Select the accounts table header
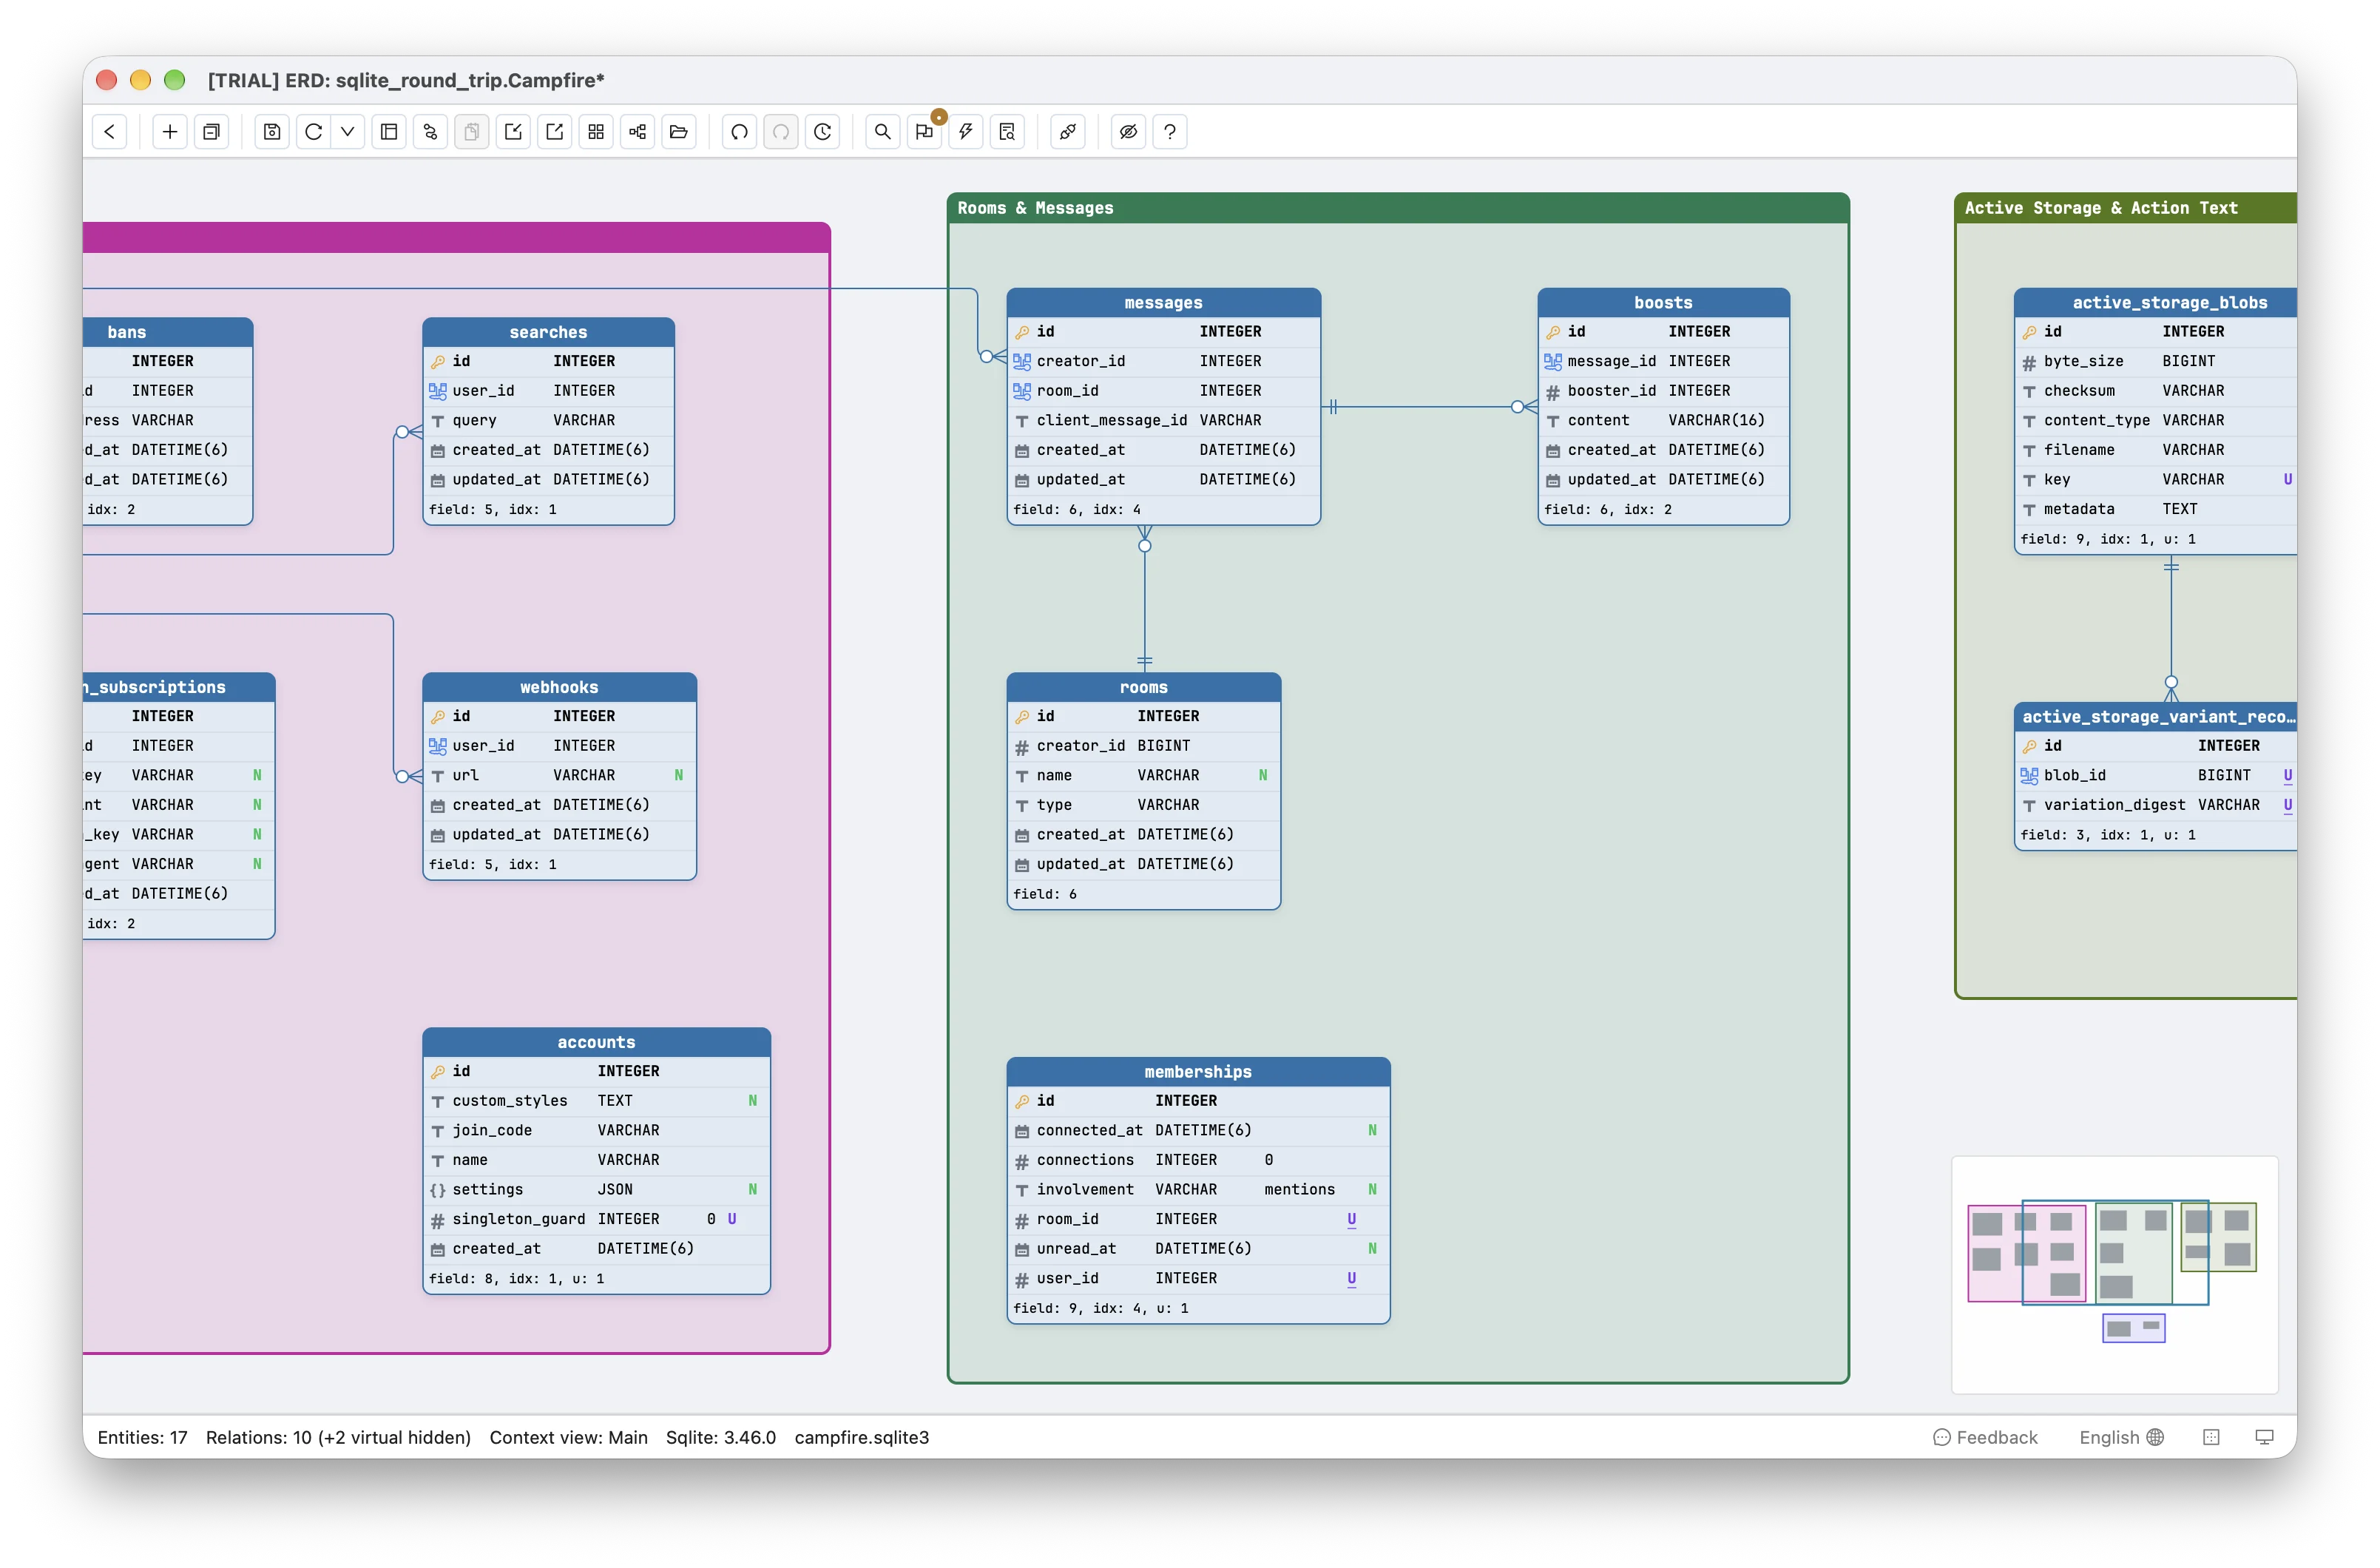 click(x=596, y=1042)
